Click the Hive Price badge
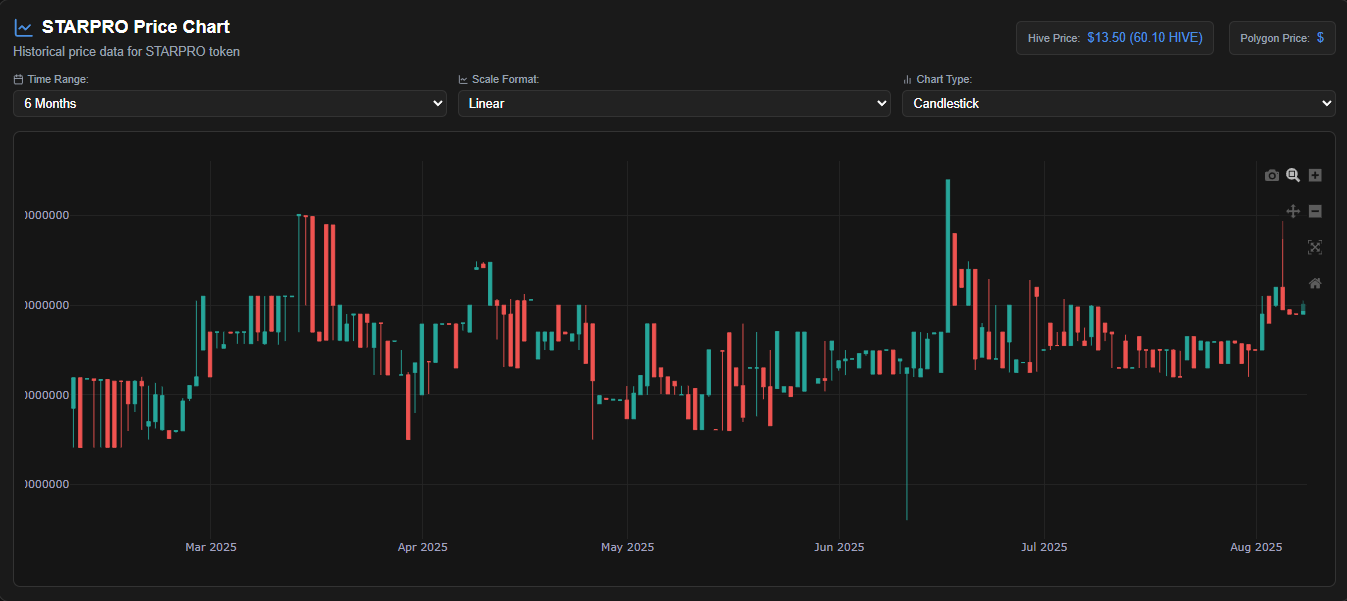The height and width of the screenshot is (601, 1347). 1115,38
